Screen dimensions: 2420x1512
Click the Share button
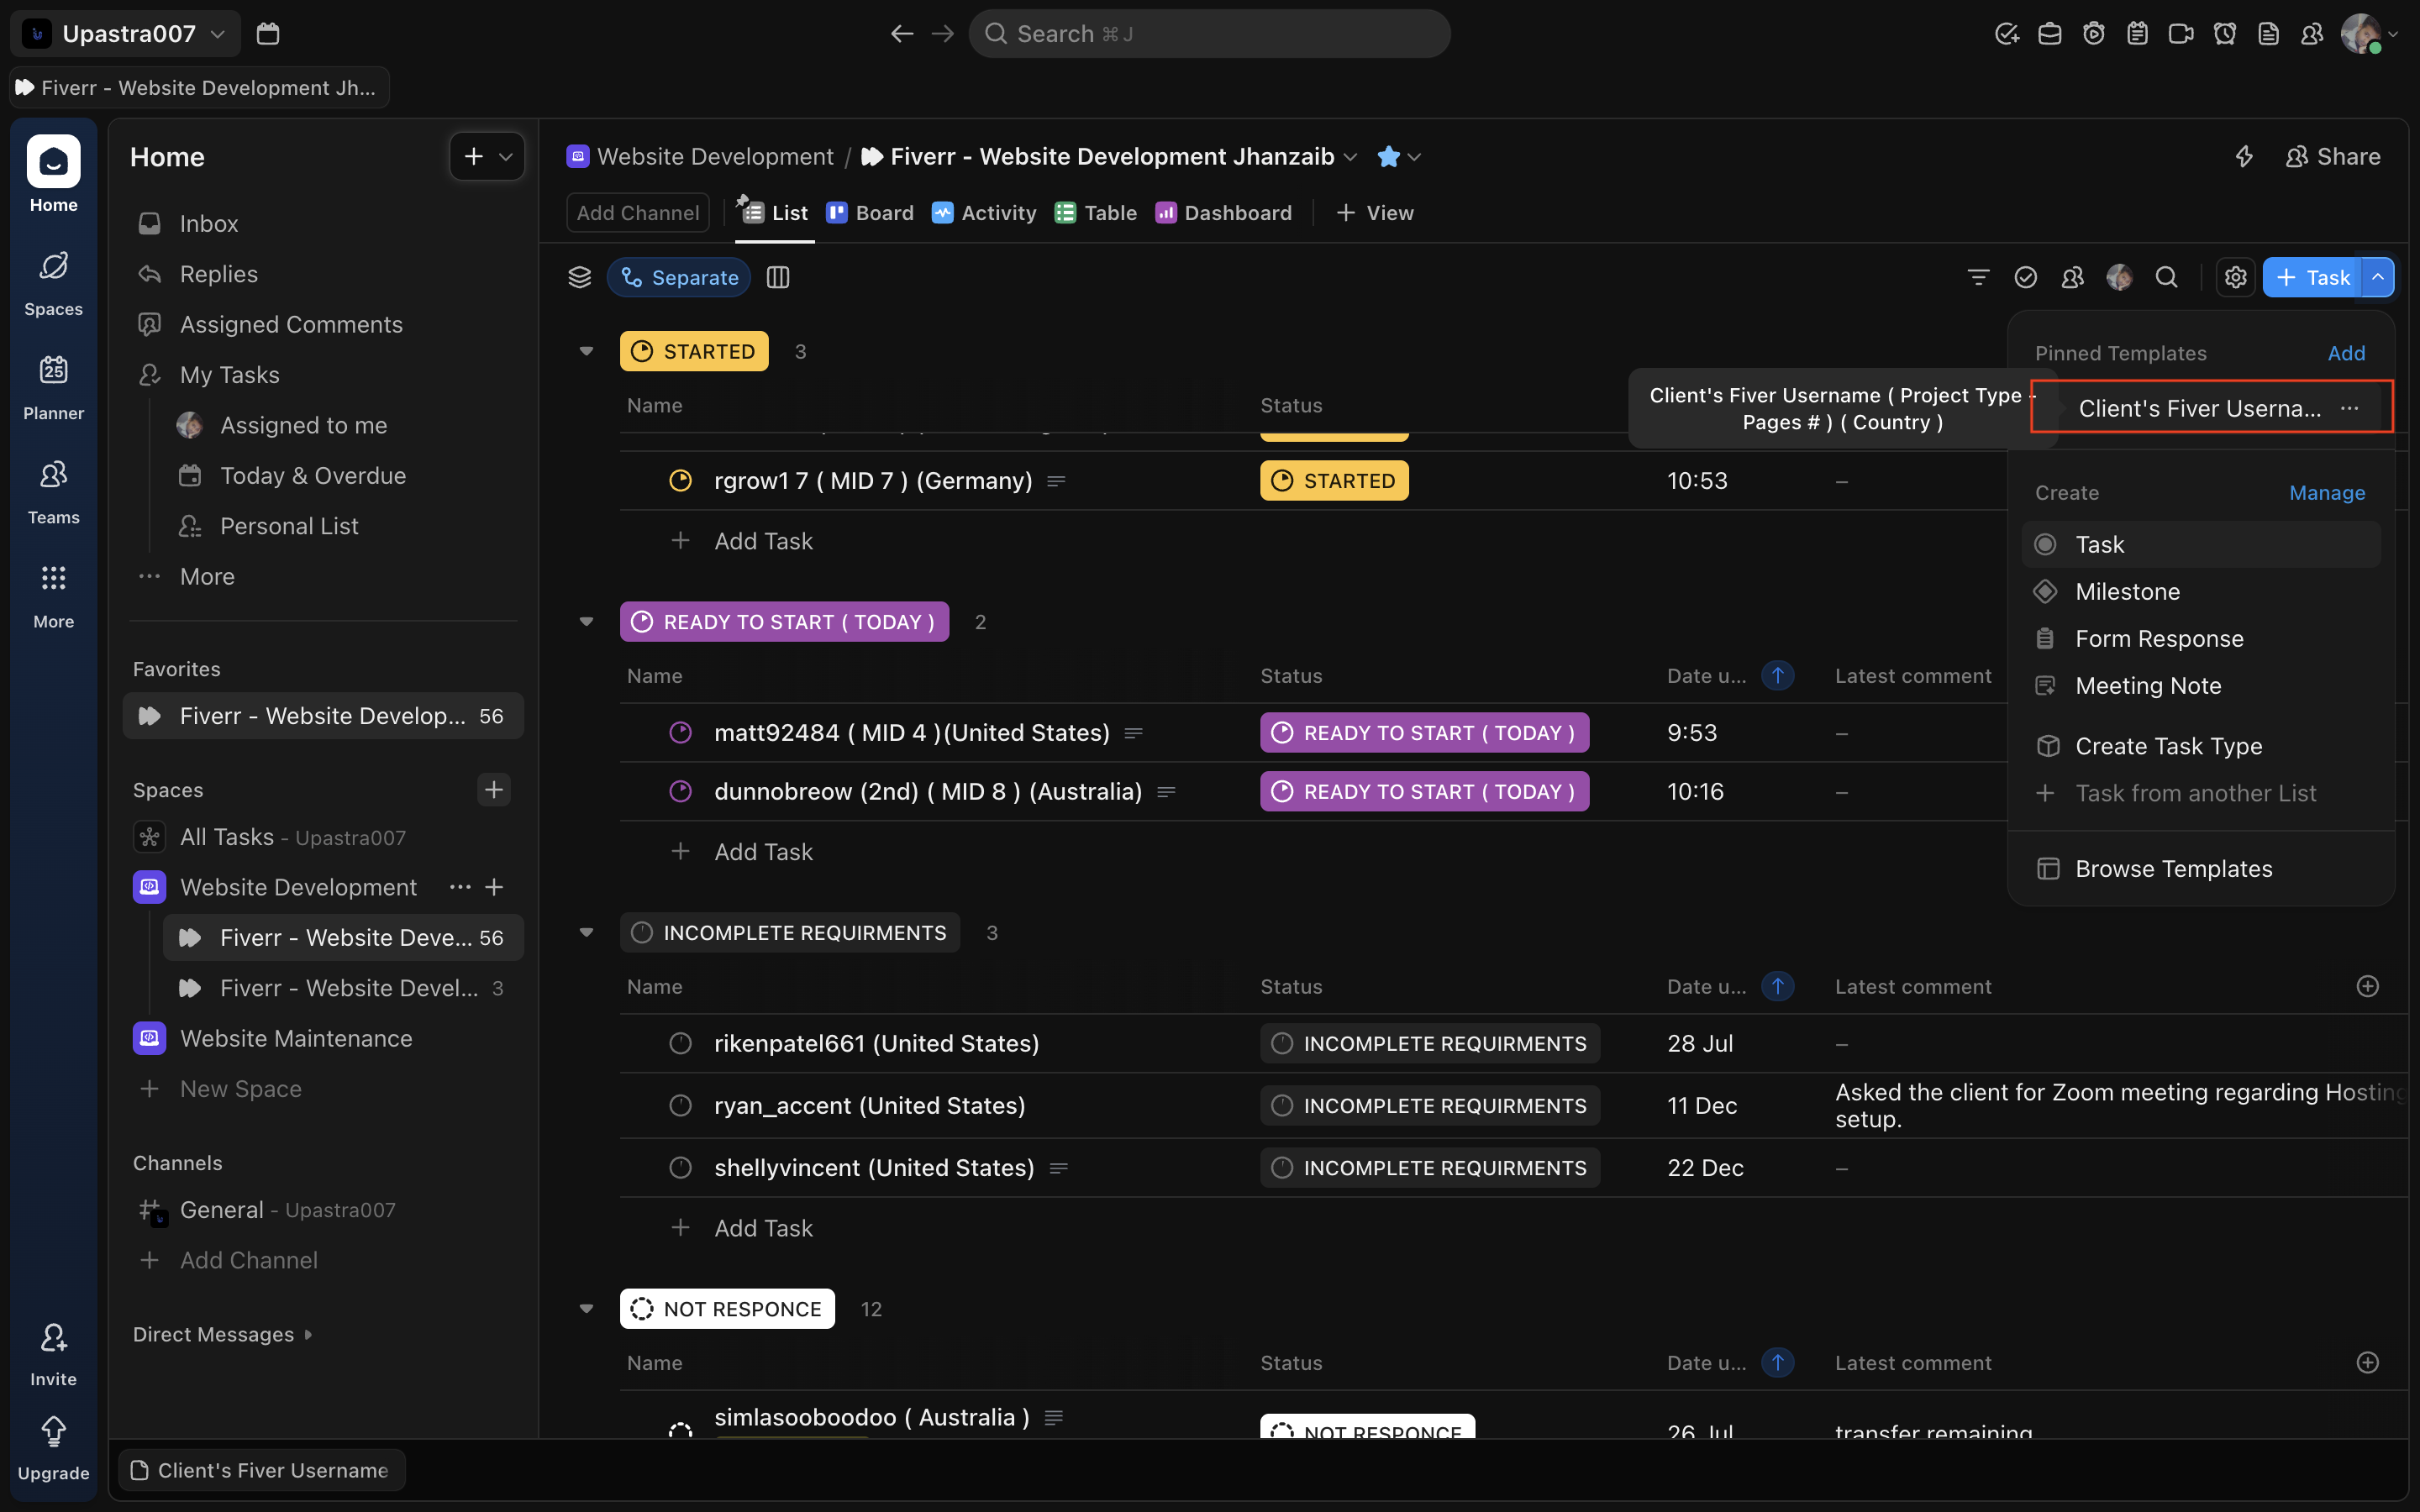coord(2332,156)
